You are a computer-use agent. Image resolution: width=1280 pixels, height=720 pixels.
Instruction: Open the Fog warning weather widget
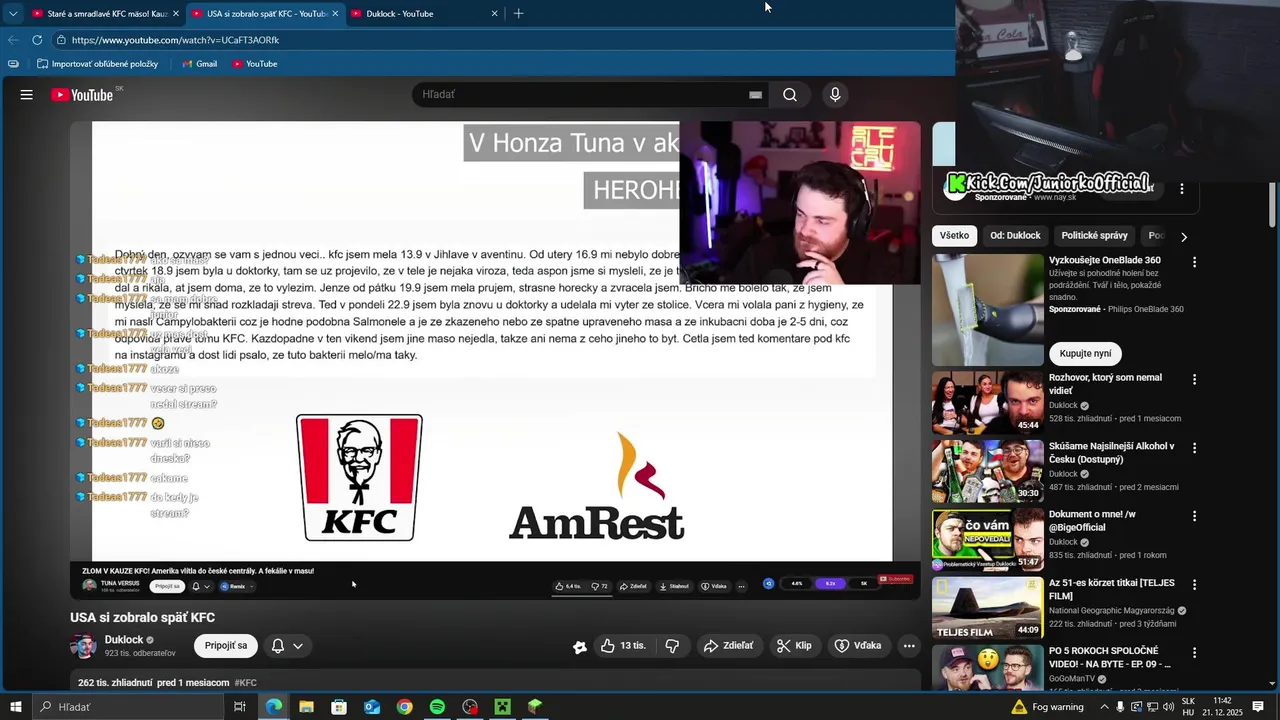(x=1047, y=707)
